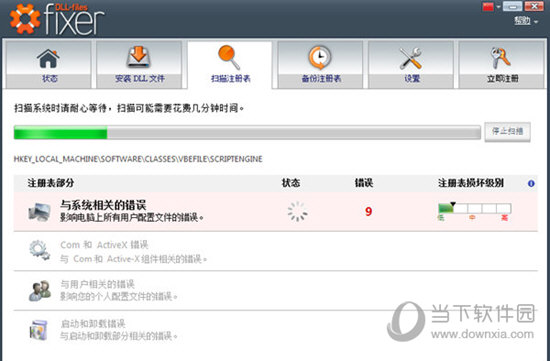
Task: Click the software box icon for 启动和卸载错误
Action: click(x=38, y=330)
